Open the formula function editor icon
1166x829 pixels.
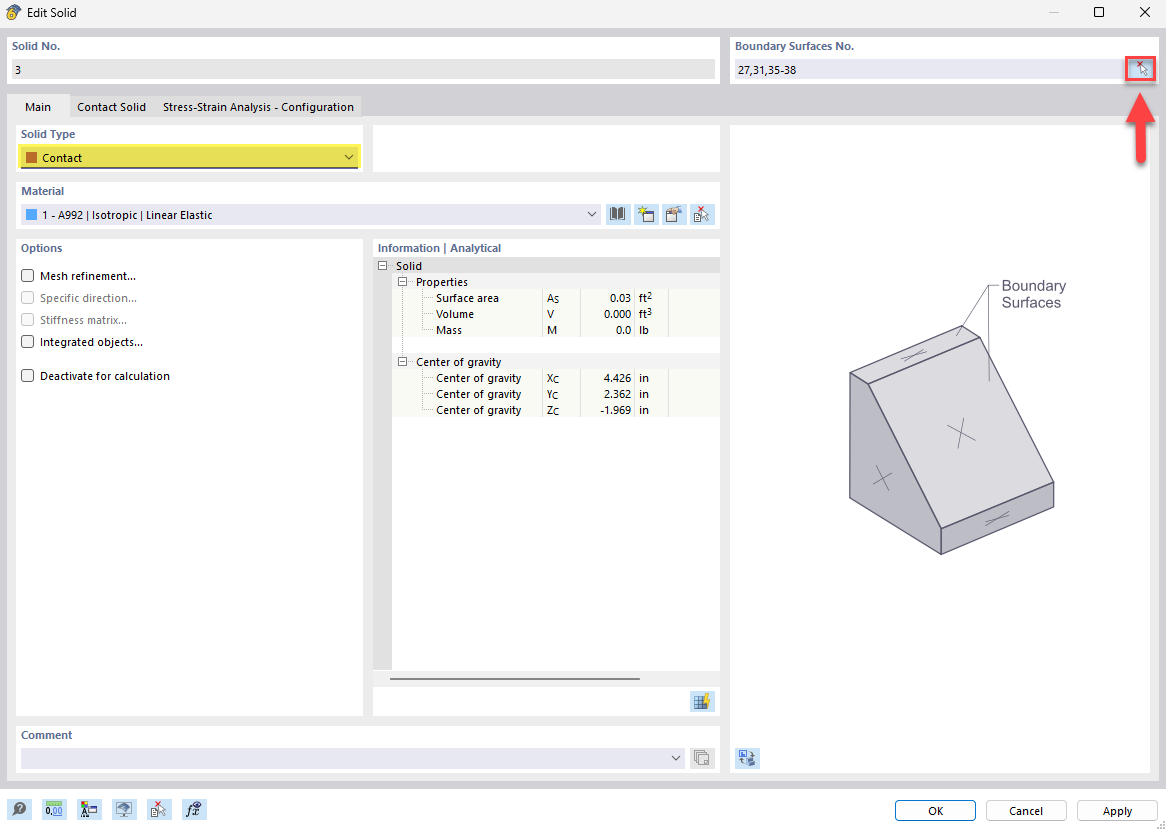click(194, 809)
